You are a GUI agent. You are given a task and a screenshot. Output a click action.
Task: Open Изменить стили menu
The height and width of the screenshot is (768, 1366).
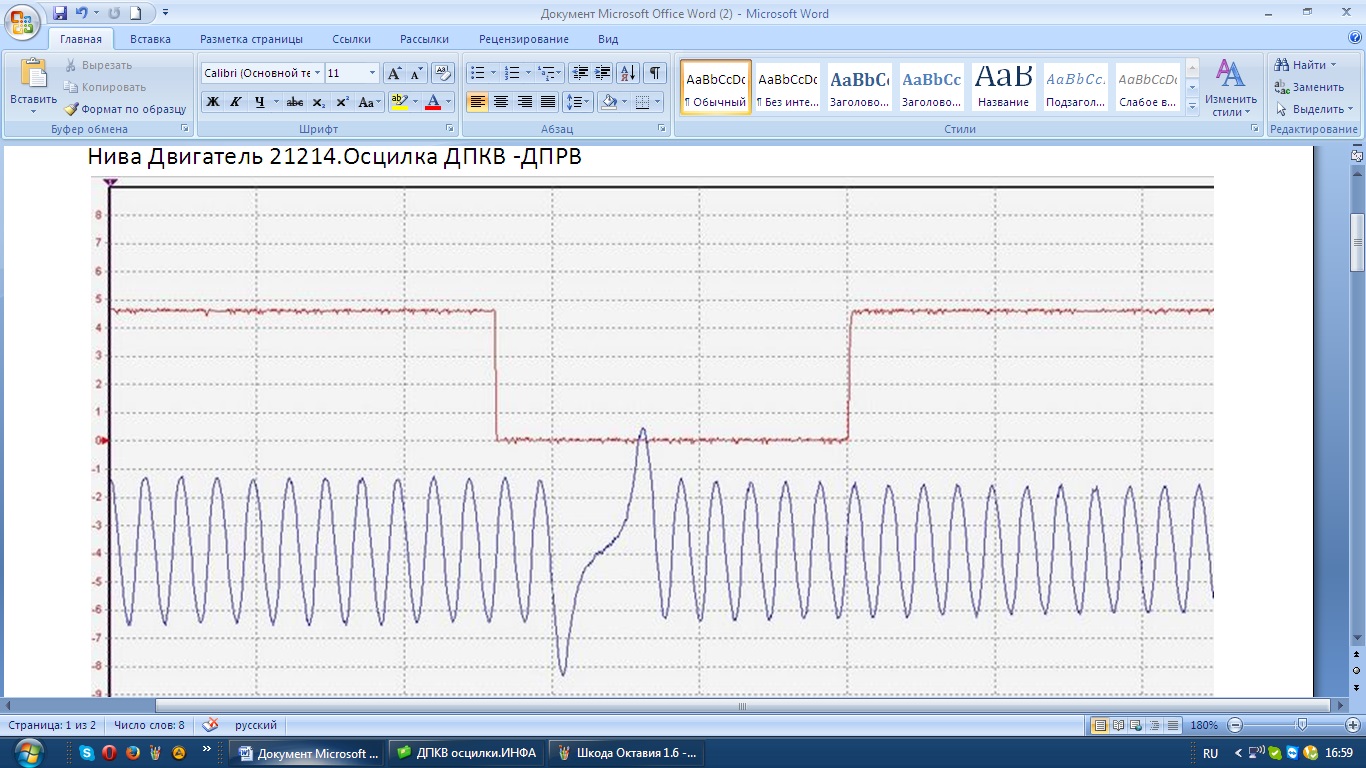click(1231, 88)
